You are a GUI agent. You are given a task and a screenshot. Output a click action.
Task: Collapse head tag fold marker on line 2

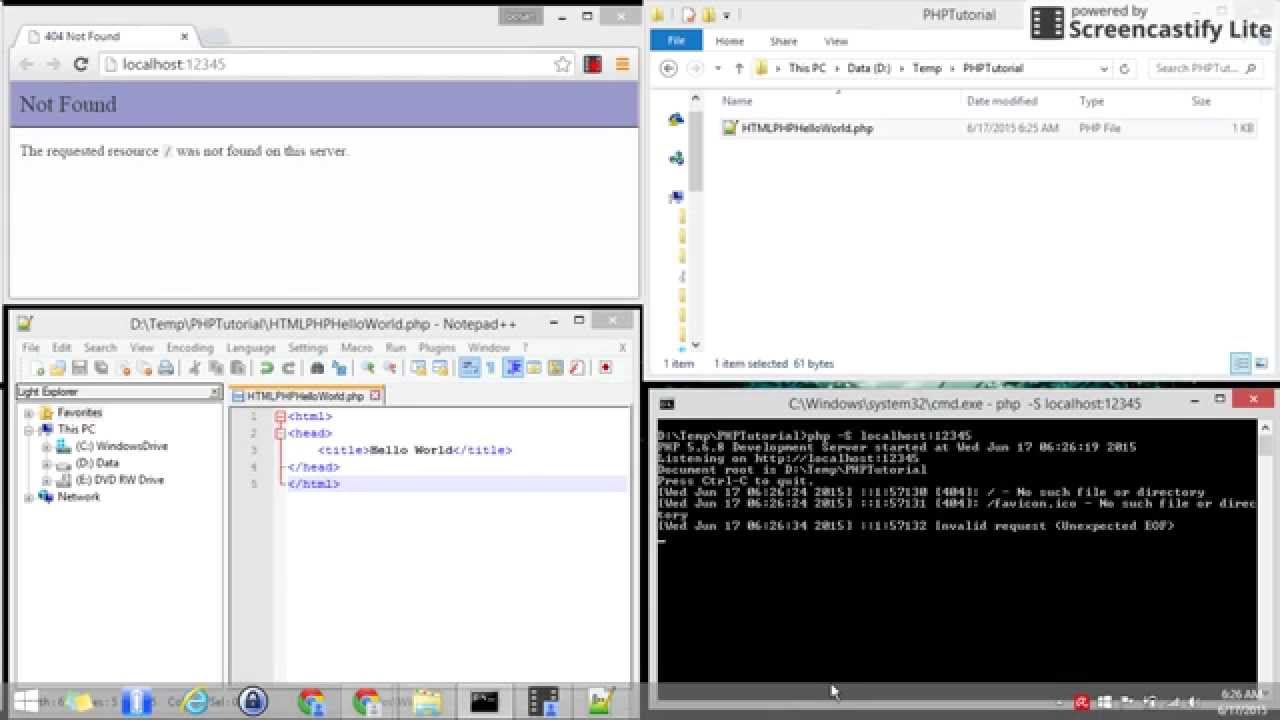281,434
